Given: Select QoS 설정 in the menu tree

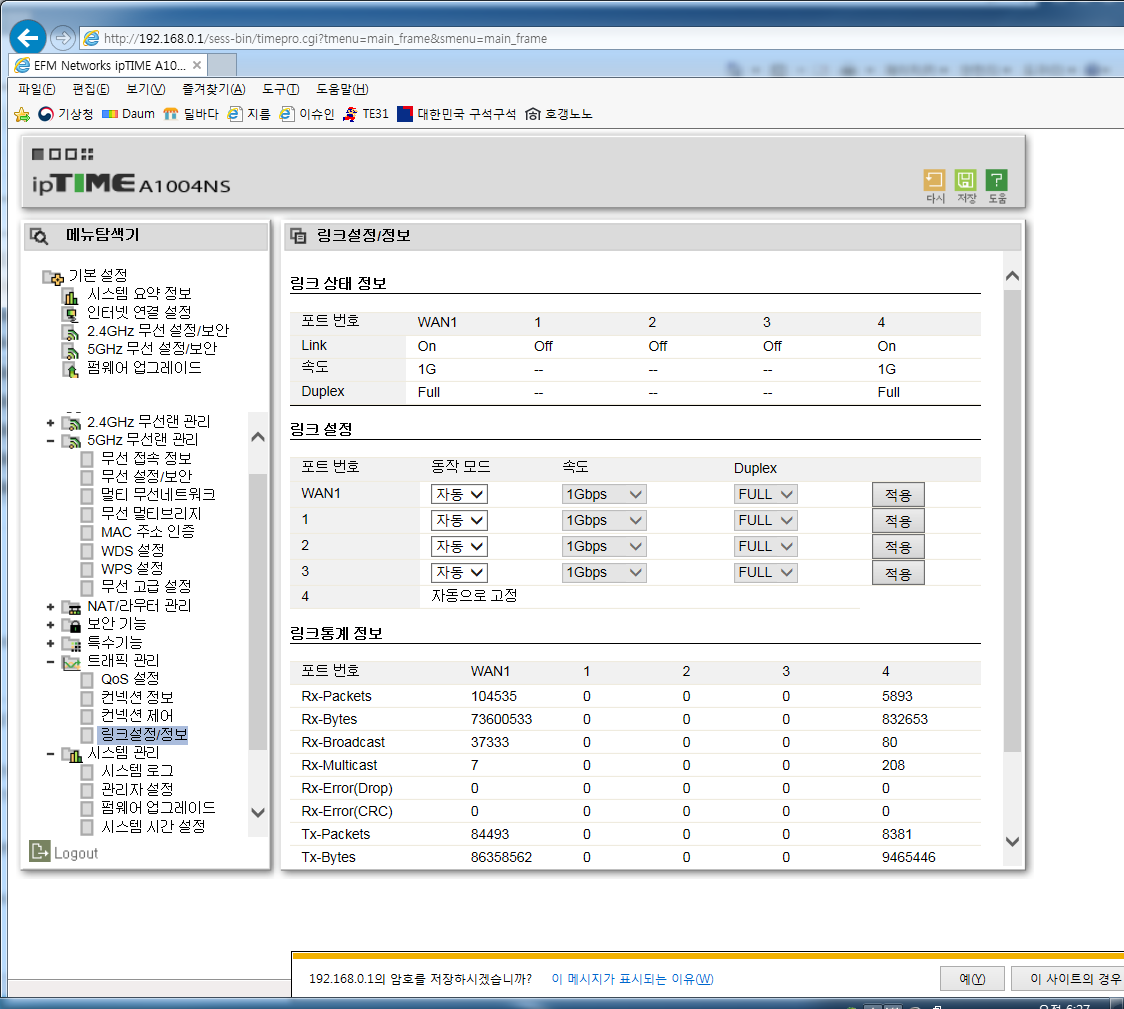Looking at the screenshot, I should 130,679.
